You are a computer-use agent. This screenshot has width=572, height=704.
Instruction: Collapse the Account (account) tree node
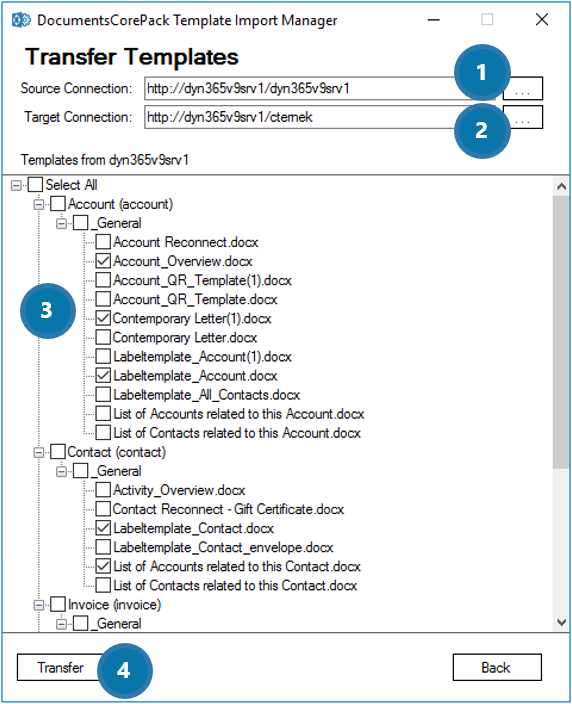(39, 204)
